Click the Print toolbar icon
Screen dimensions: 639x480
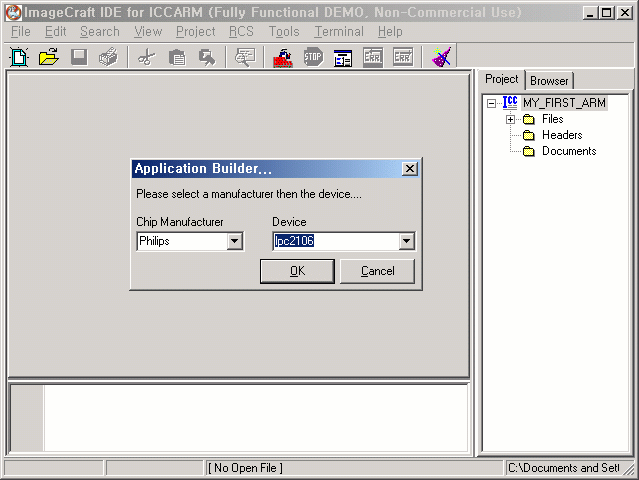click(x=108, y=57)
